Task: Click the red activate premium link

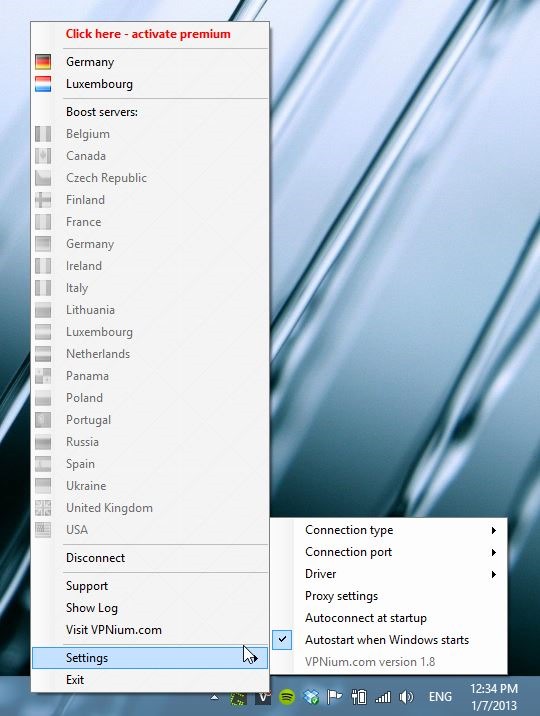Action: click(148, 34)
